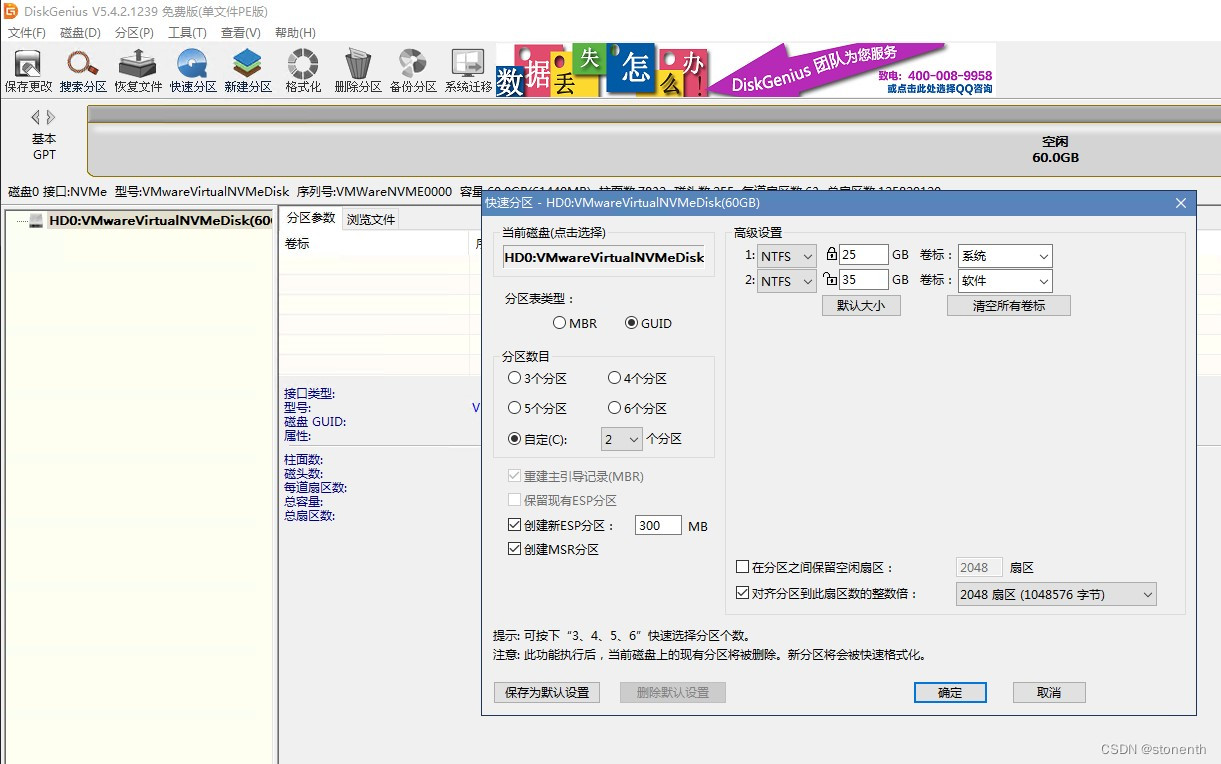Open the File (文件) menu
This screenshot has width=1221, height=764.
(27, 33)
